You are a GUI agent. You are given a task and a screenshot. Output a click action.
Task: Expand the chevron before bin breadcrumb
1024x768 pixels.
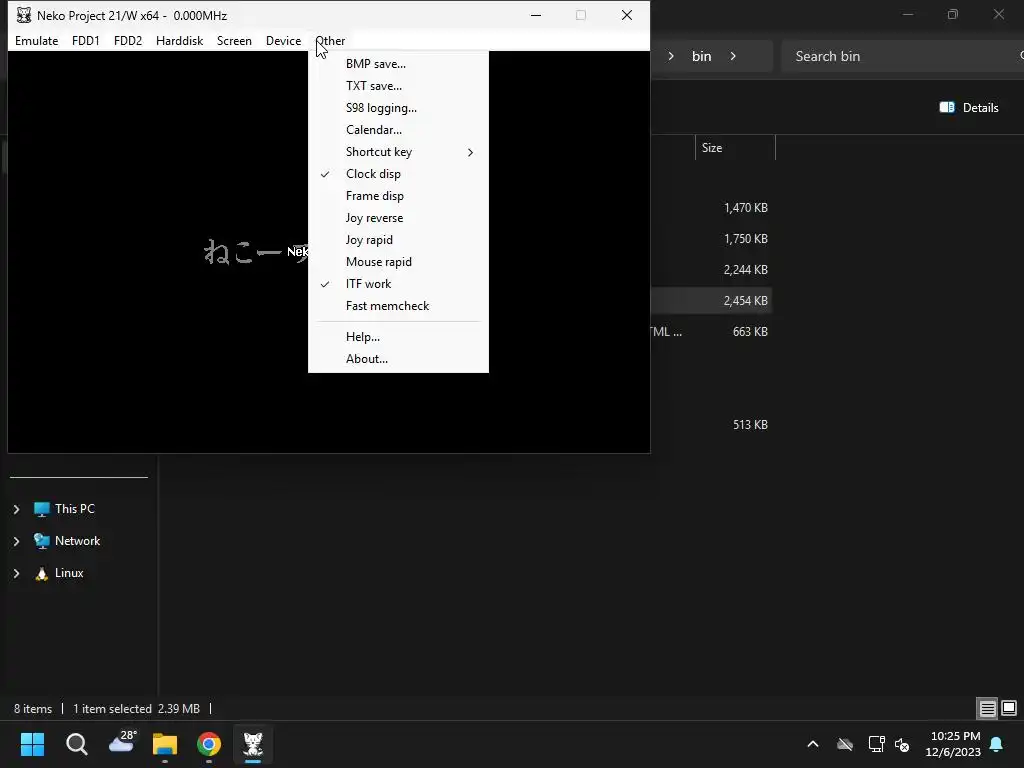[671, 56]
